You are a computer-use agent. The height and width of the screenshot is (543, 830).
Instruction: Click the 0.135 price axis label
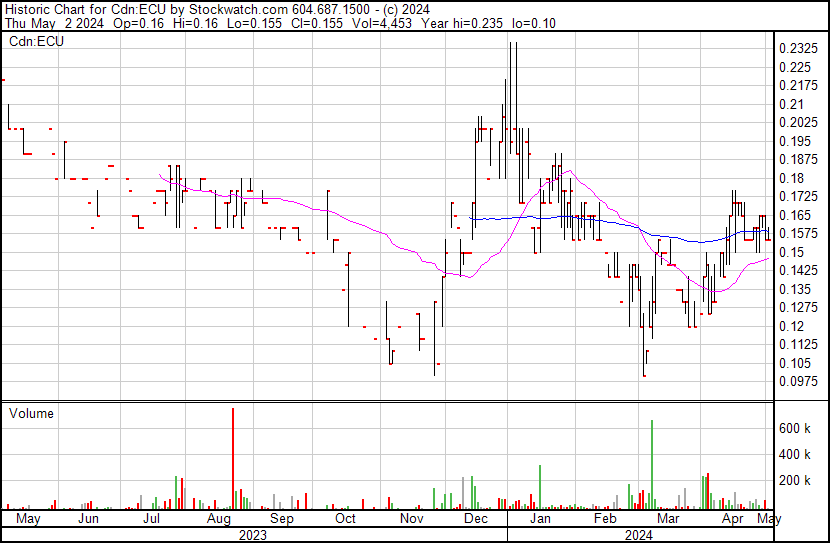[x=794, y=289]
